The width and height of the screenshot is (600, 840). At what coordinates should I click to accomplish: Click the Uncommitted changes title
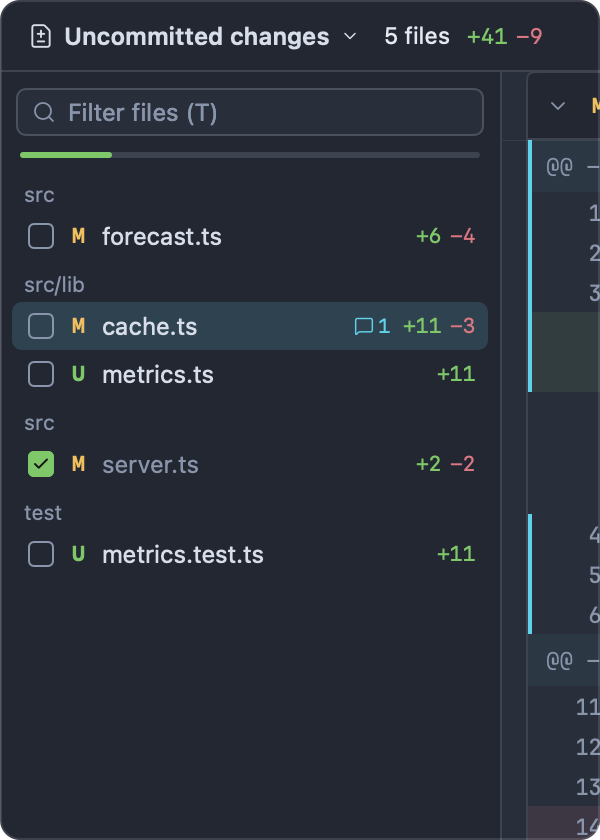coord(197,36)
